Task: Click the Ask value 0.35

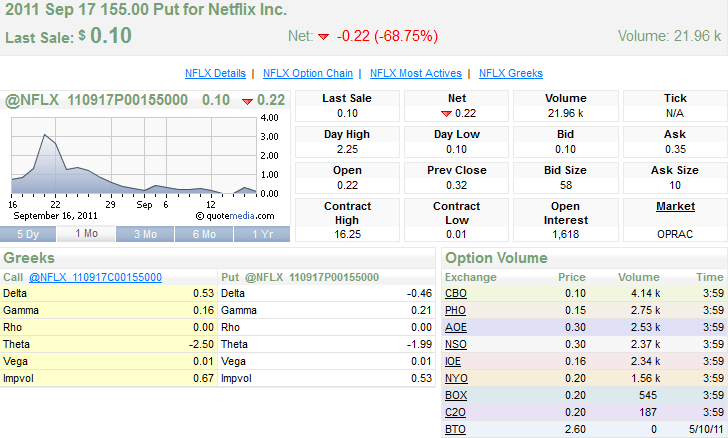Action: (675, 150)
